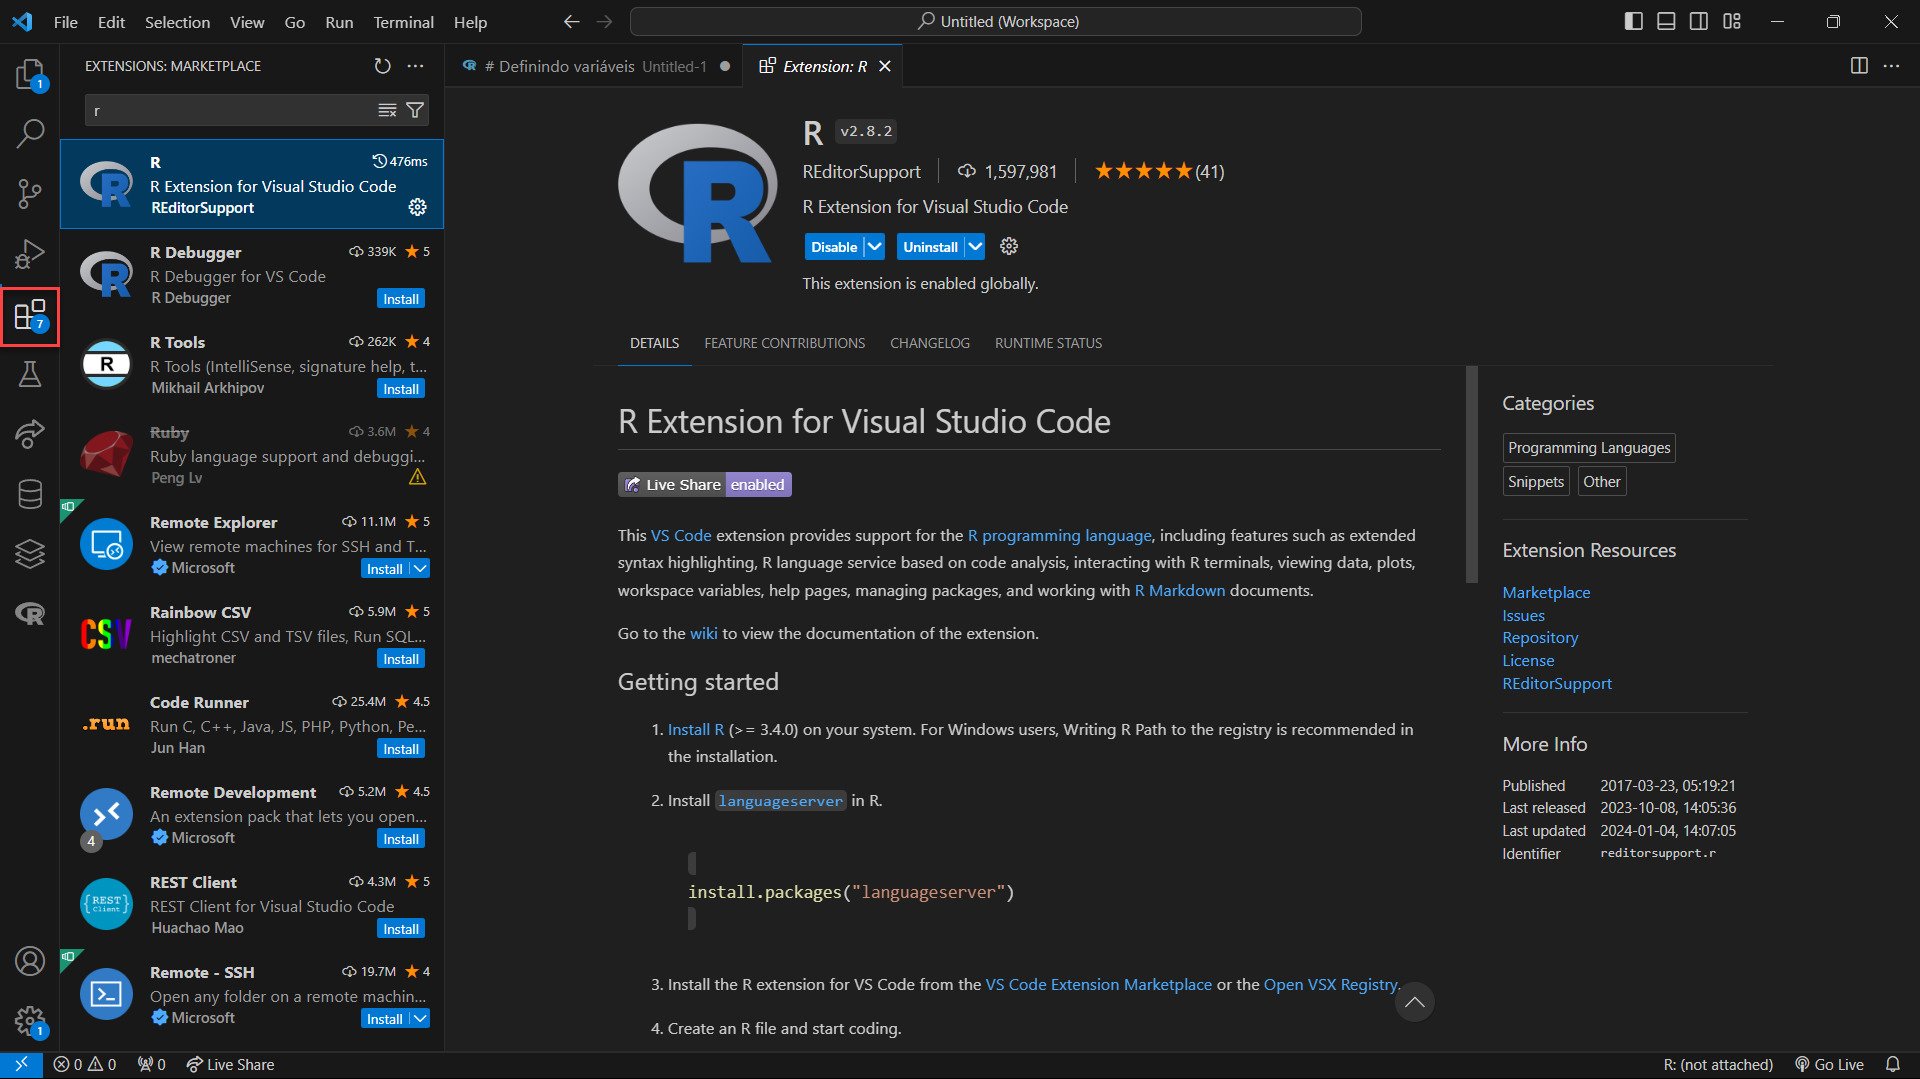This screenshot has height=1079, width=1920.
Task: Refresh the extensions marketplace list
Action: point(382,66)
